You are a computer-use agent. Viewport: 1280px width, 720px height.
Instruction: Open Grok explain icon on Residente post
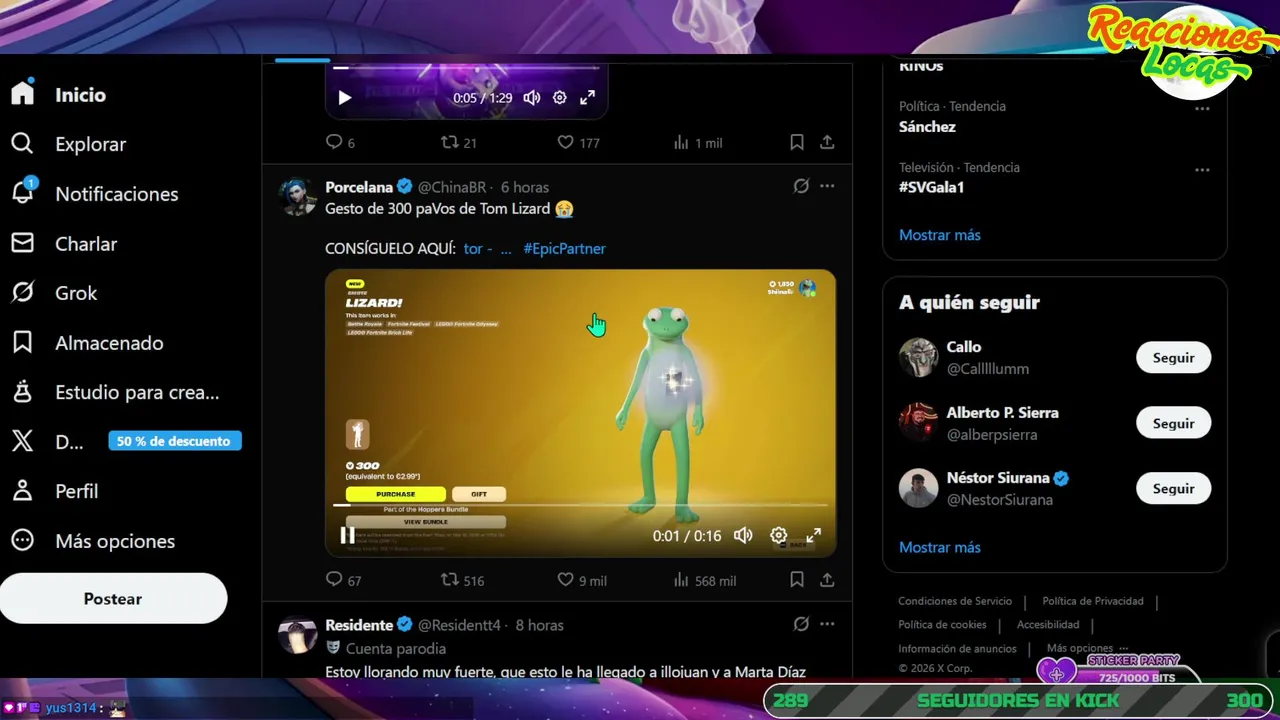click(801, 624)
